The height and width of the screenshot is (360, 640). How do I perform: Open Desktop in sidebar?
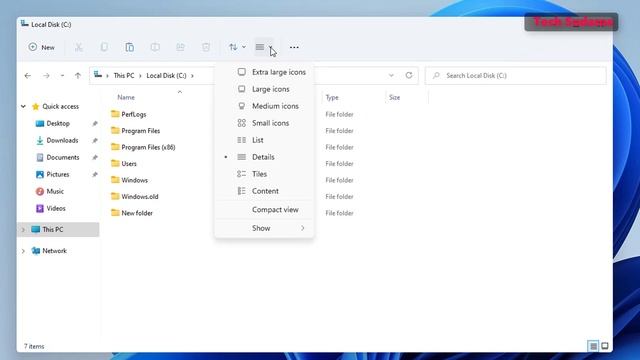pos(53,123)
